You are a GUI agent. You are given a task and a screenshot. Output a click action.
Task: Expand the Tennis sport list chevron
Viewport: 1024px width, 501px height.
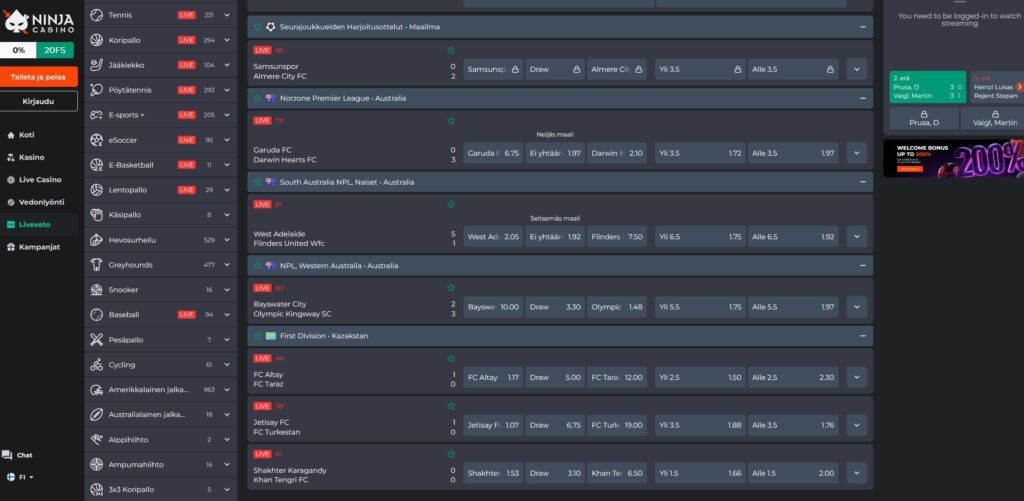click(227, 15)
